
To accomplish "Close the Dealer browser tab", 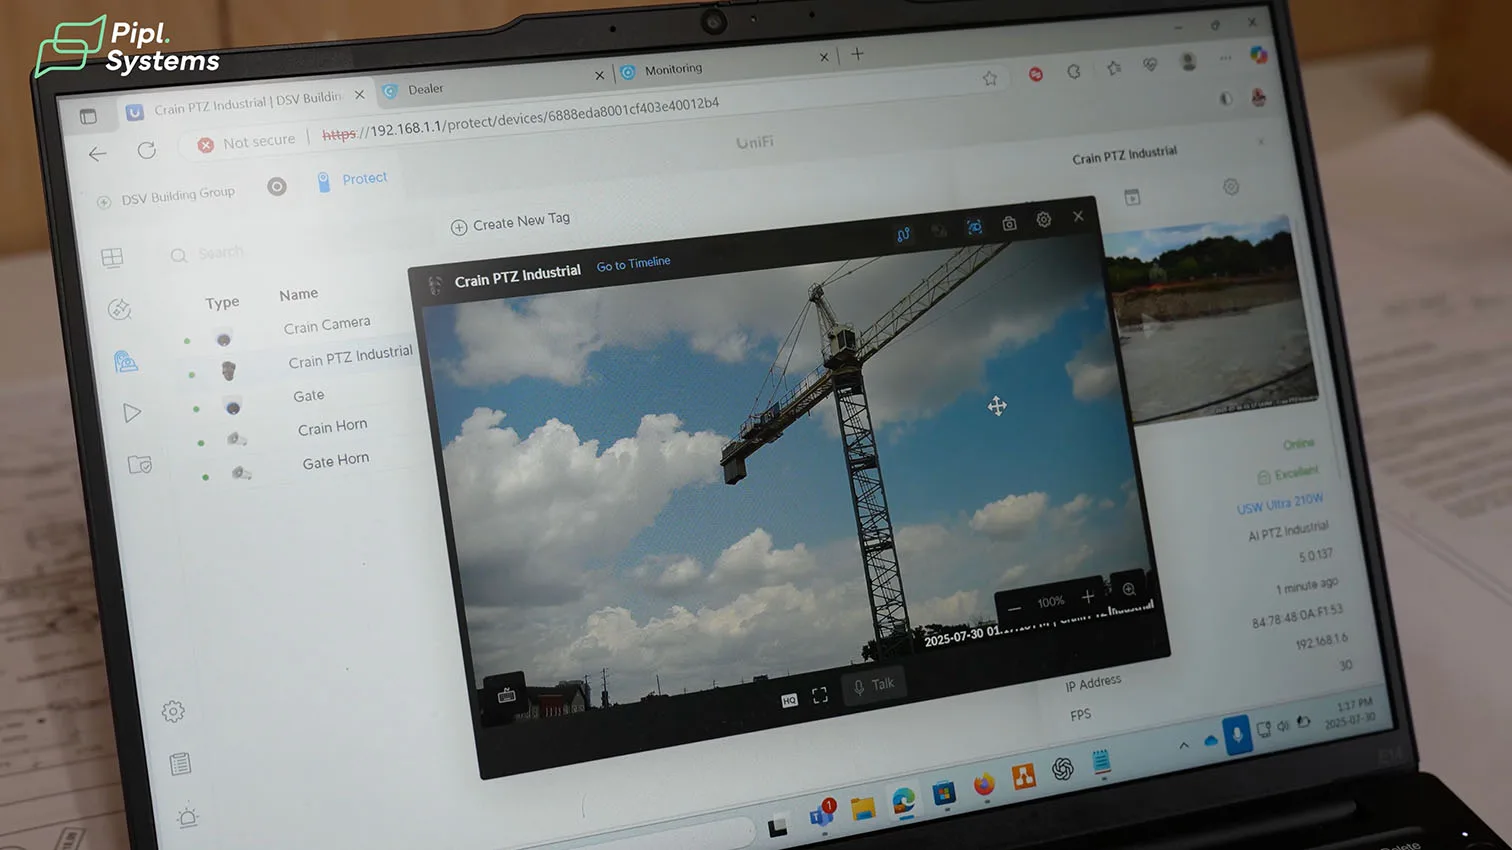I will (x=599, y=75).
